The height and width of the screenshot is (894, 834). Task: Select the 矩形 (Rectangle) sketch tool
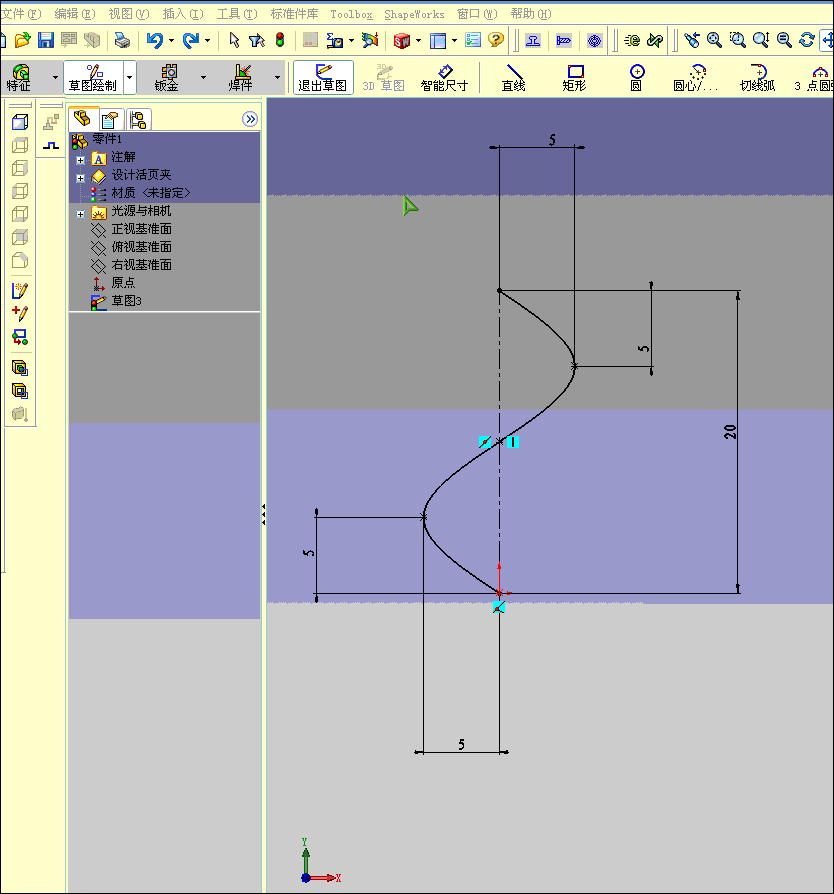click(x=575, y=78)
